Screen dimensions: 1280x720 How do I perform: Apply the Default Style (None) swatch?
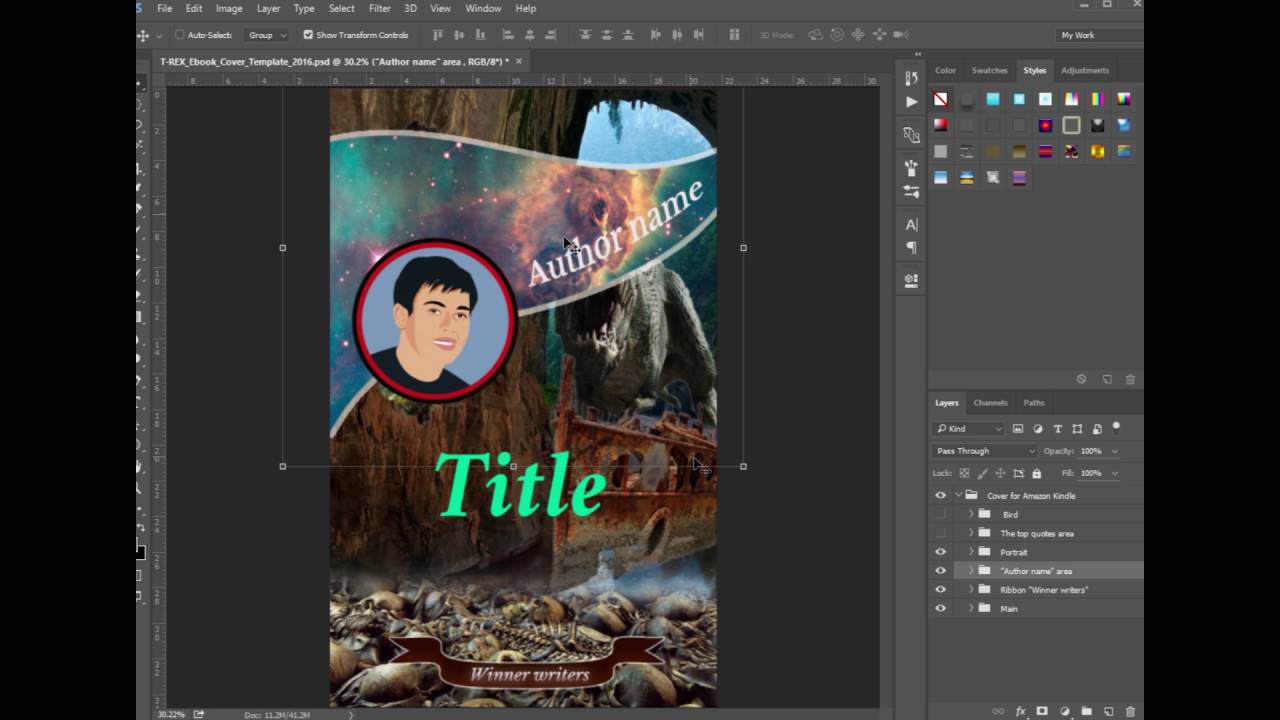click(940, 99)
